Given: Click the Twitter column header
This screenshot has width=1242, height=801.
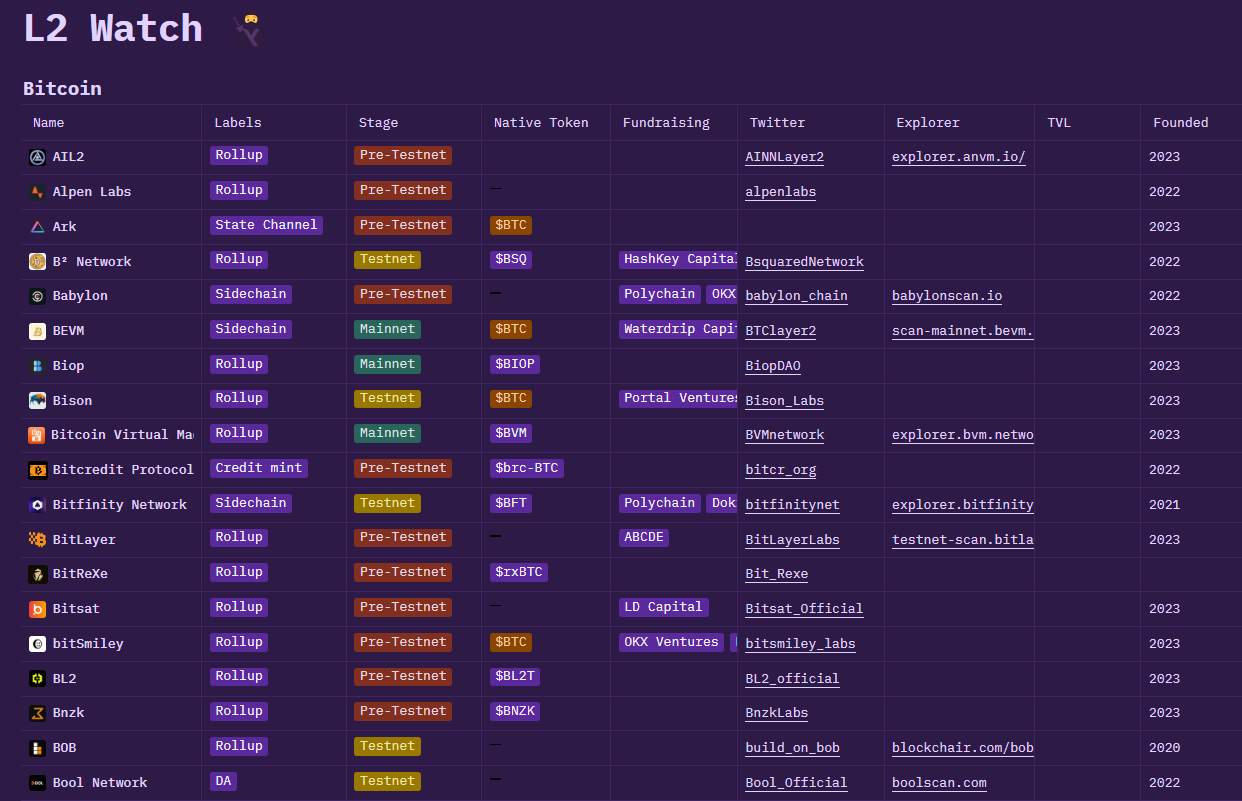Looking at the screenshot, I should 777,123.
